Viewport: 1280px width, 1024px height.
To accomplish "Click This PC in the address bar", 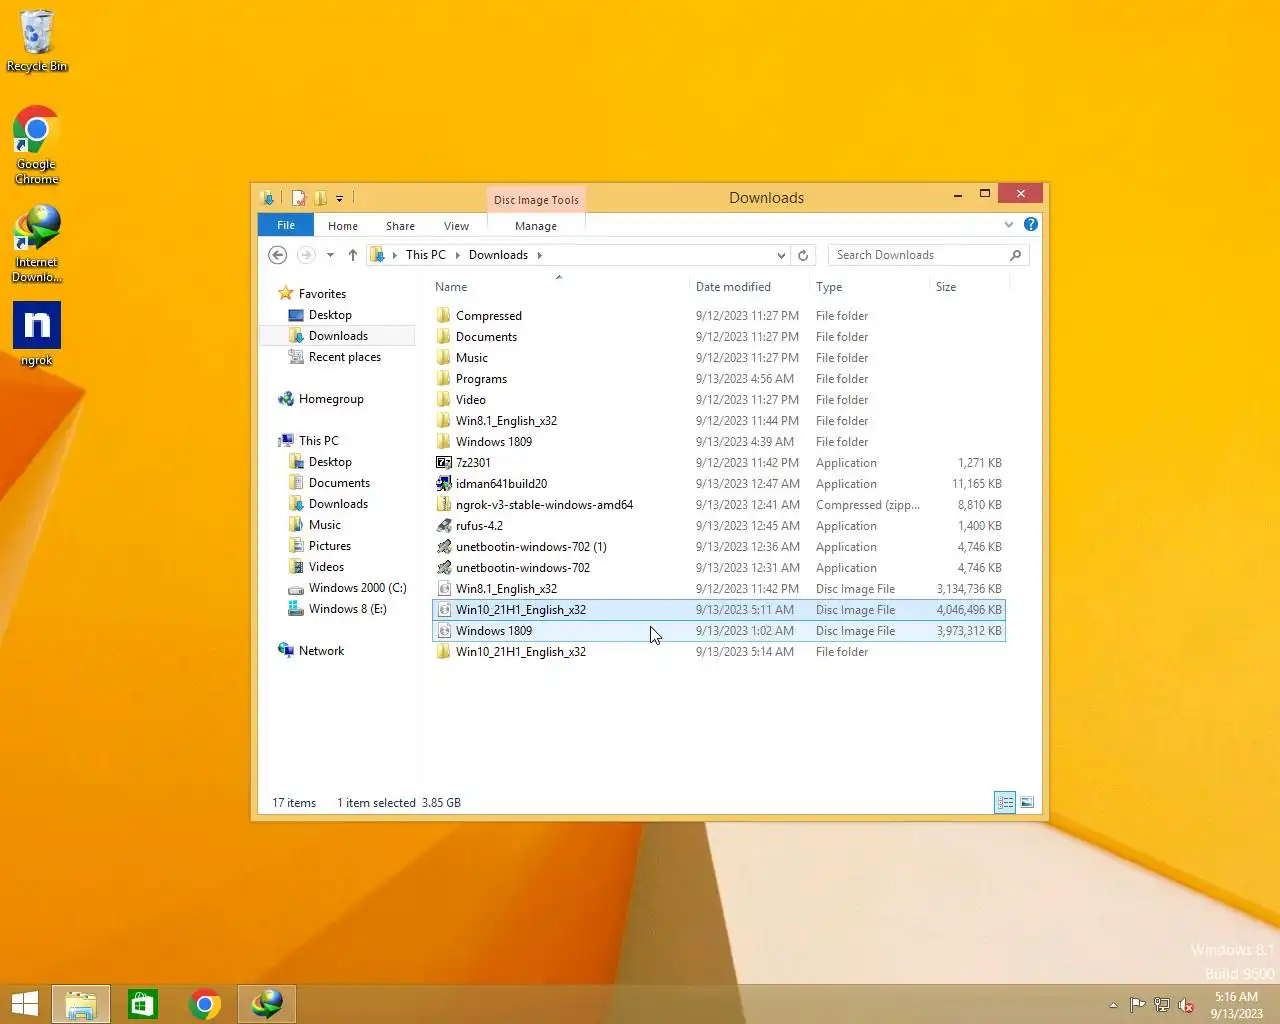I will pyautogui.click(x=426, y=255).
